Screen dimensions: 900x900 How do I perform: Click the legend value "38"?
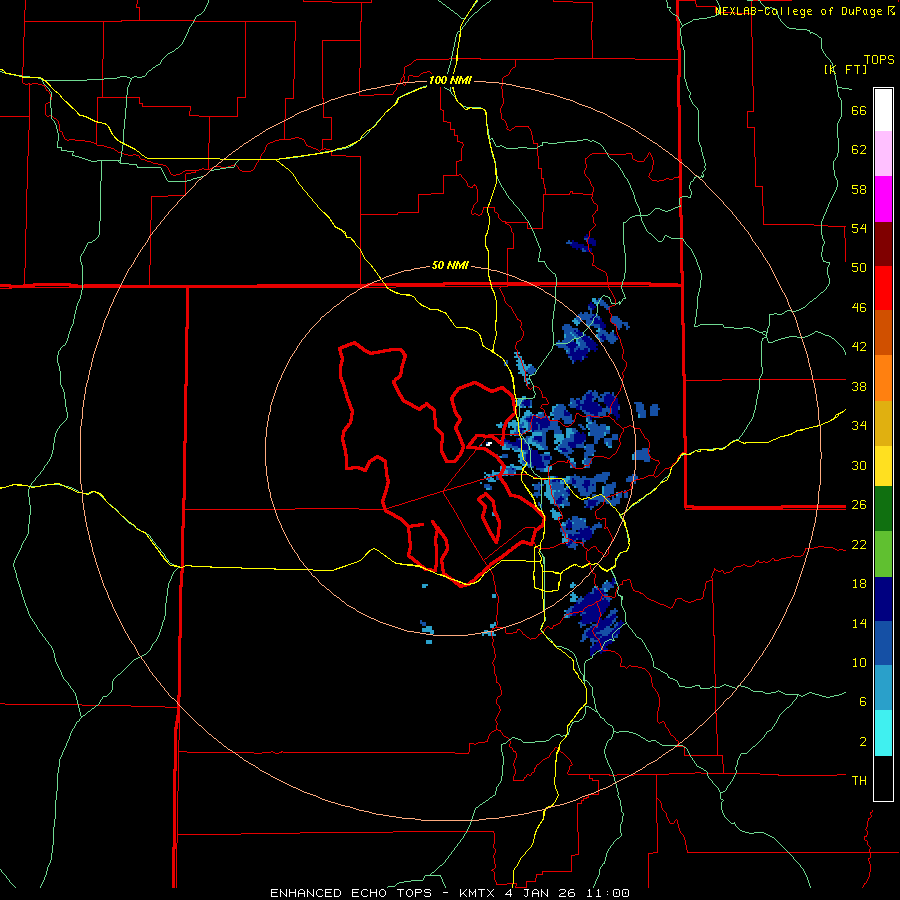tap(859, 386)
